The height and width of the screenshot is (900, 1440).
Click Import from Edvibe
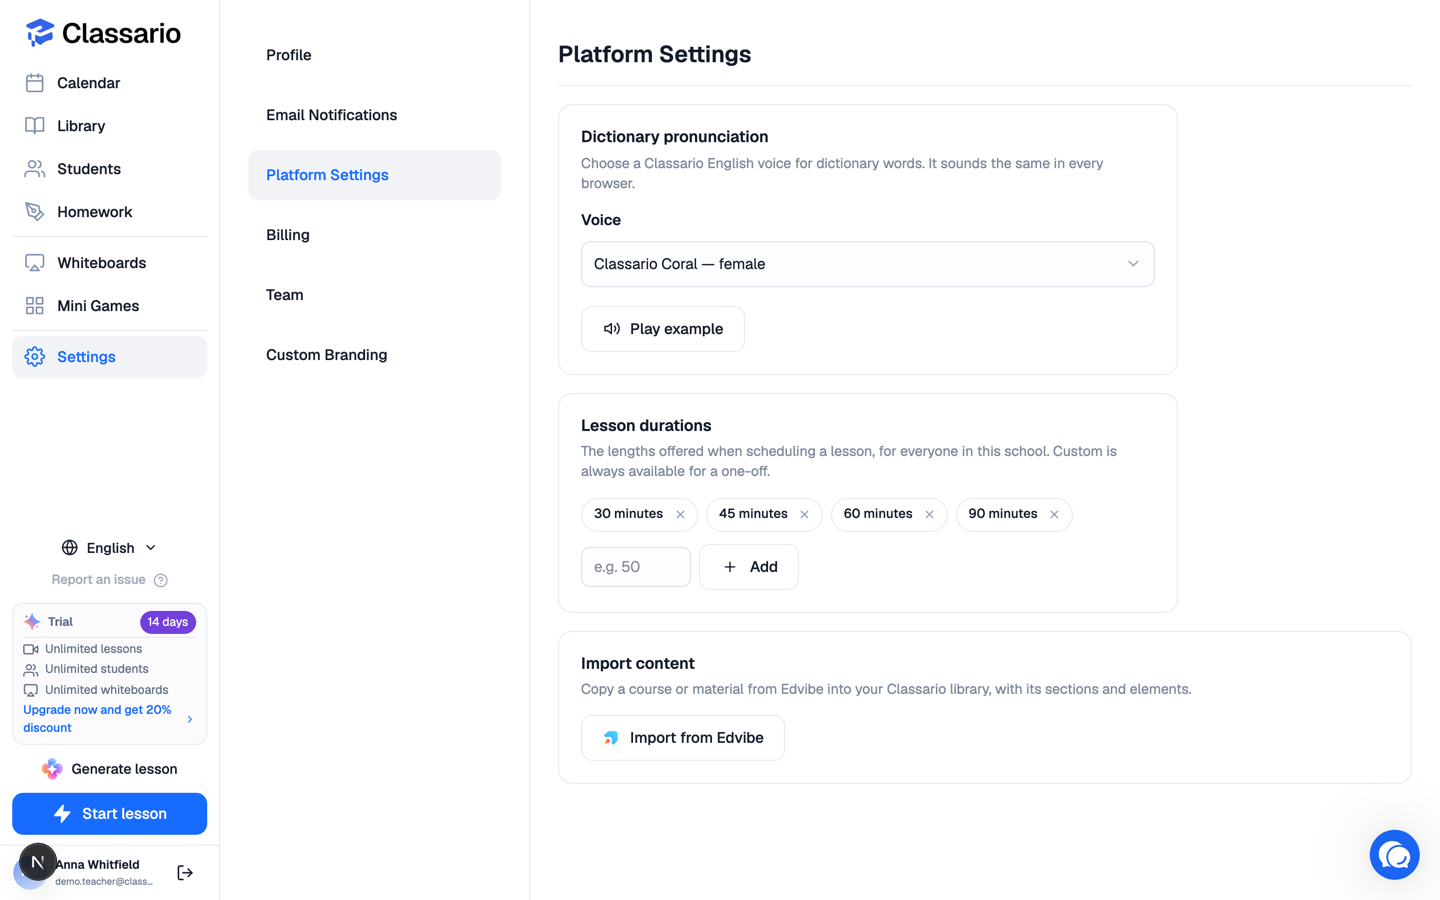pos(682,738)
